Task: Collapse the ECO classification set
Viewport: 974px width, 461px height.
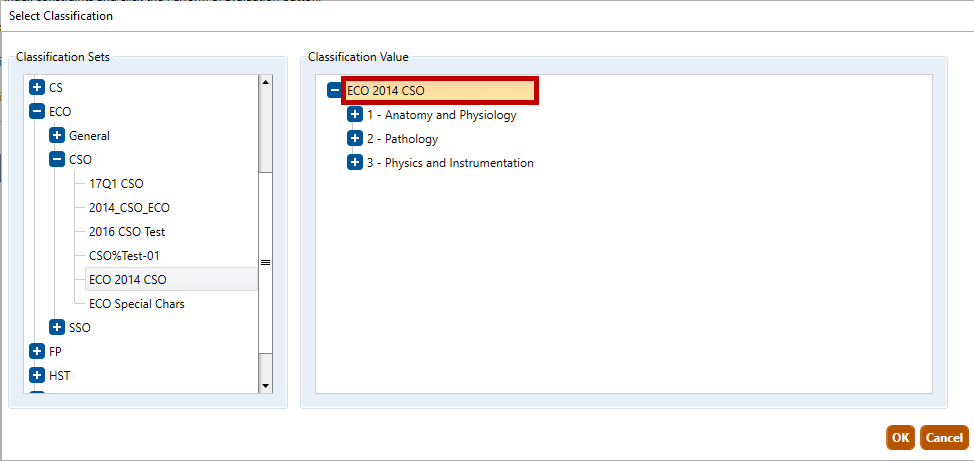Action: [x=37, y=112]
